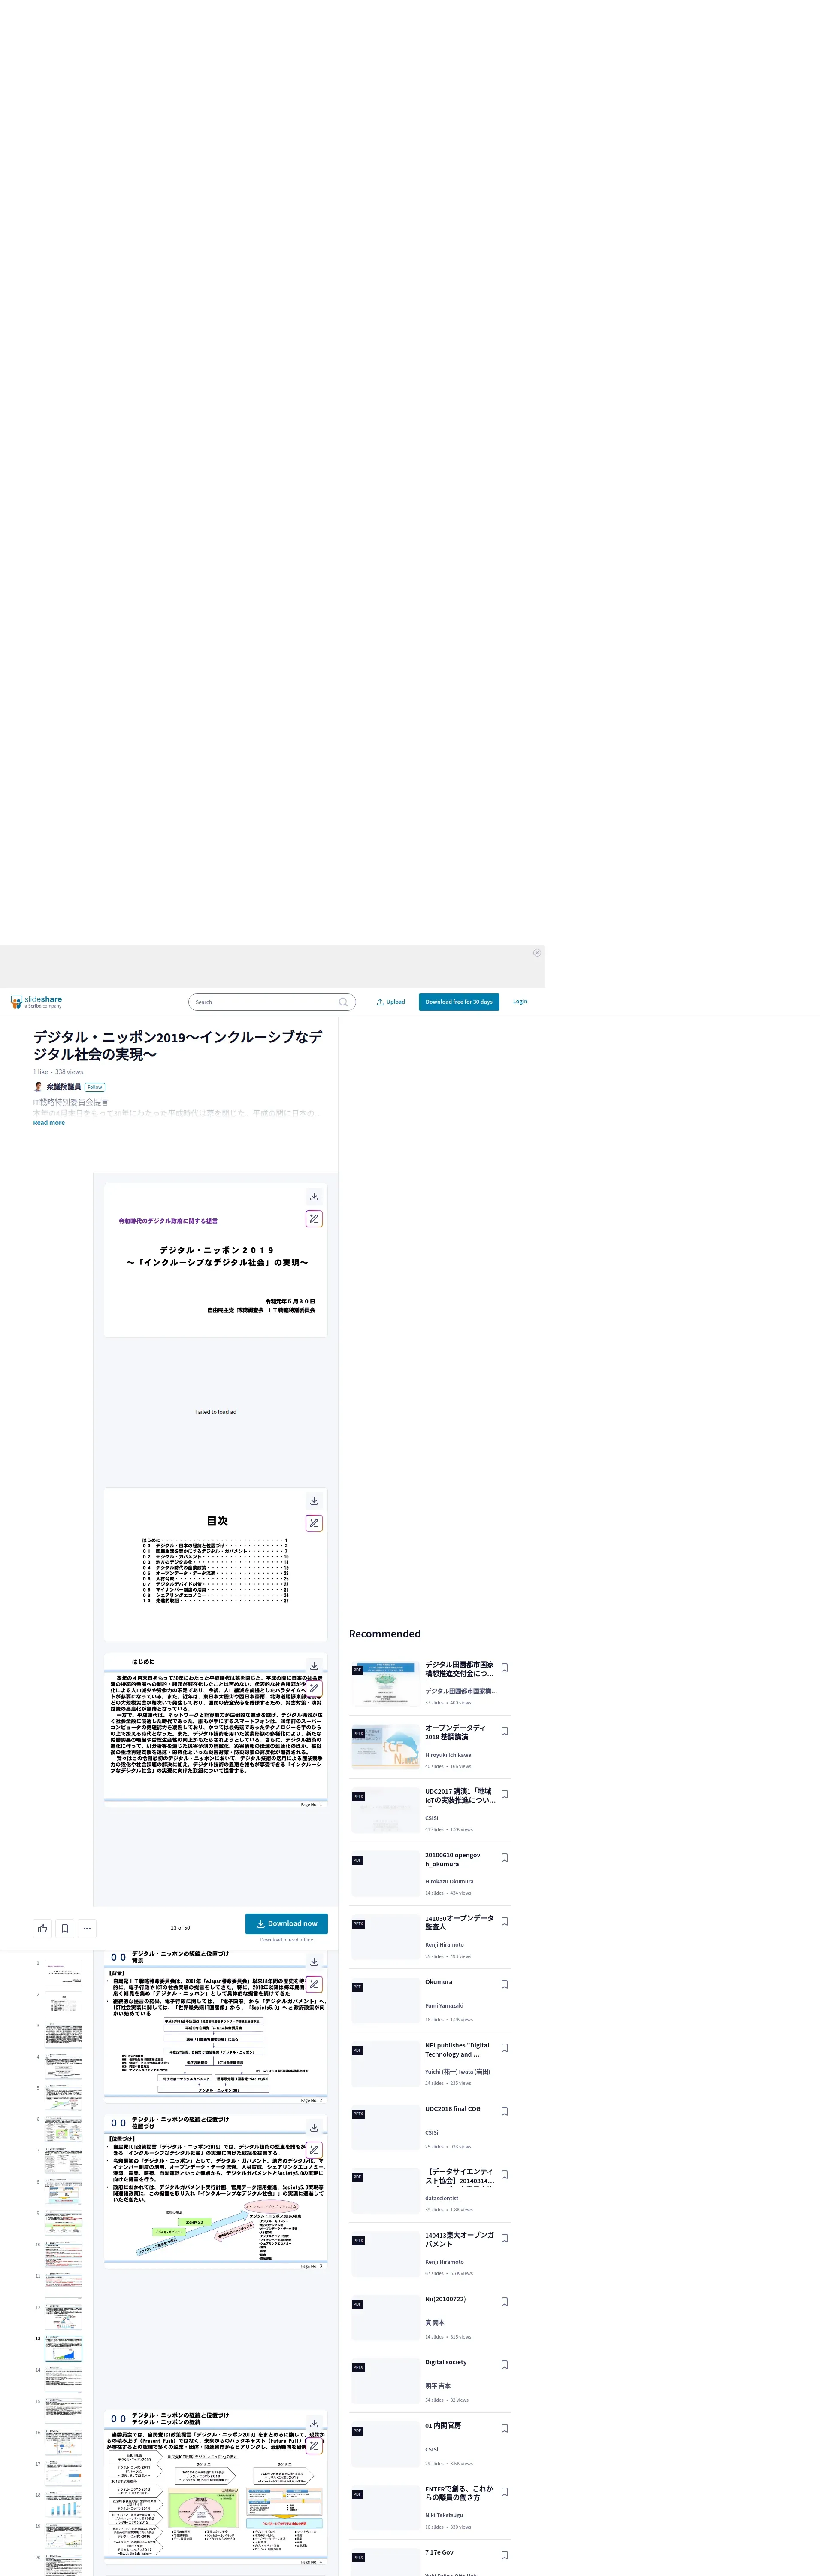
Task: Click the 13 of 50 page indicator
Action: click(x=180, y=1928)
